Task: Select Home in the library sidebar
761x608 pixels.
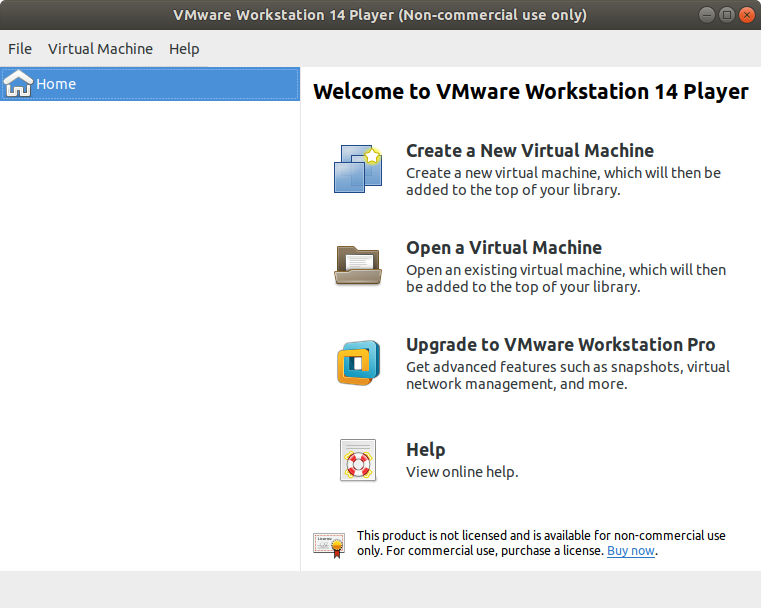Action: point(150,84)
